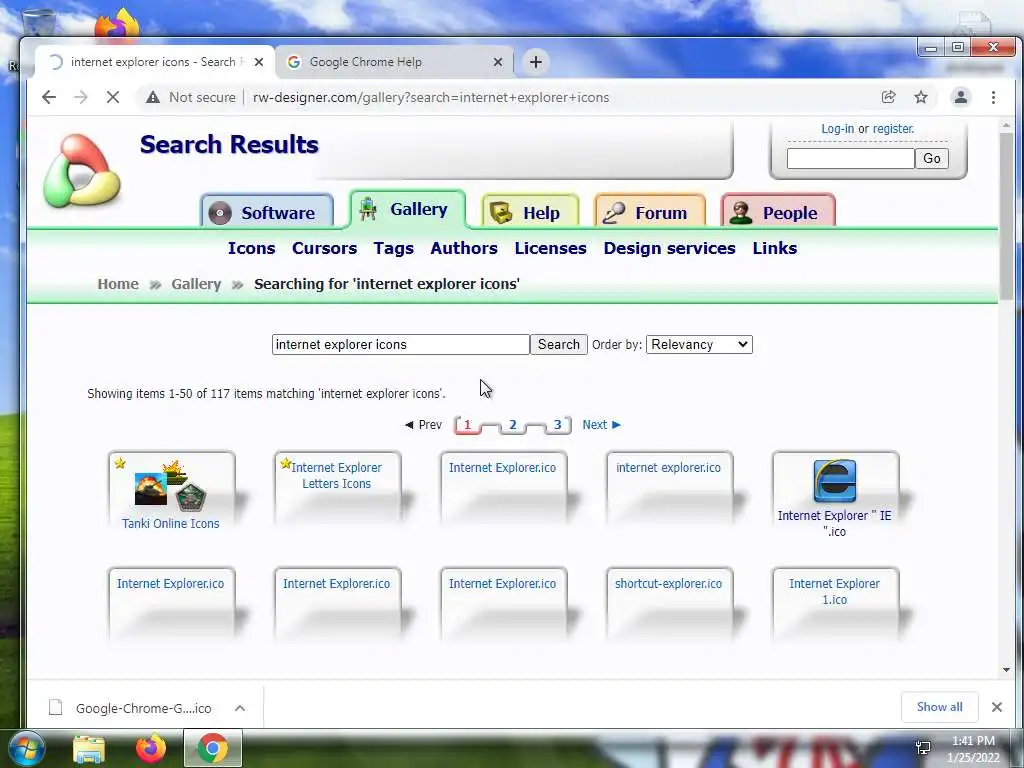Click the Go button
Viewport: 1024px width, 768px height.
point(932,158)
